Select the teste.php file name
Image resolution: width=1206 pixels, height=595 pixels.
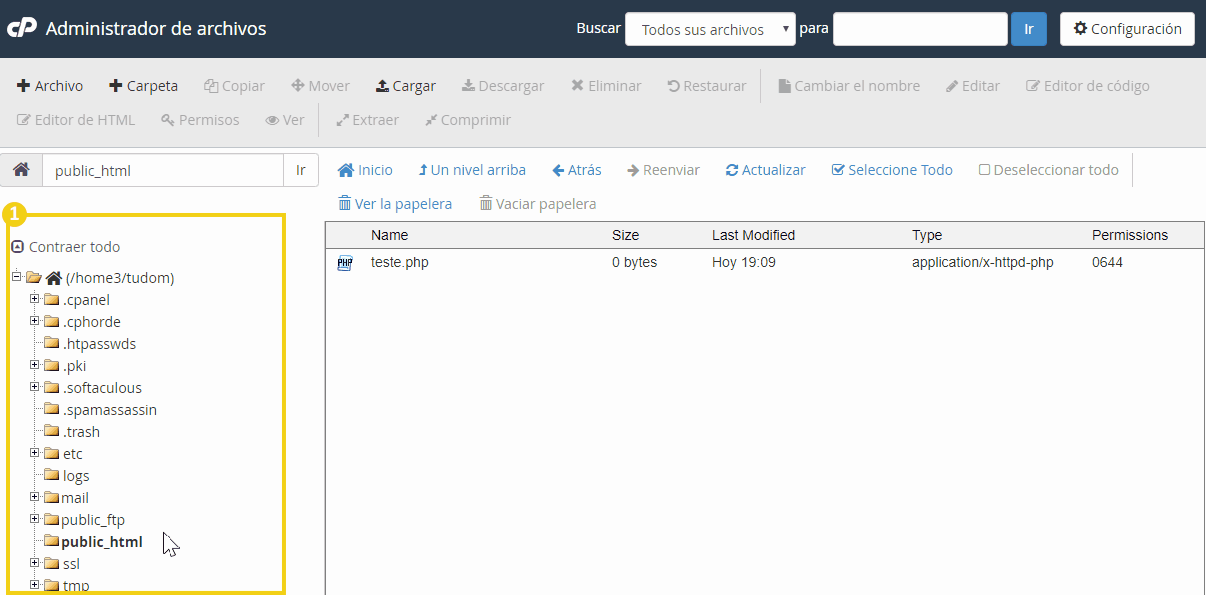(400, 263)
